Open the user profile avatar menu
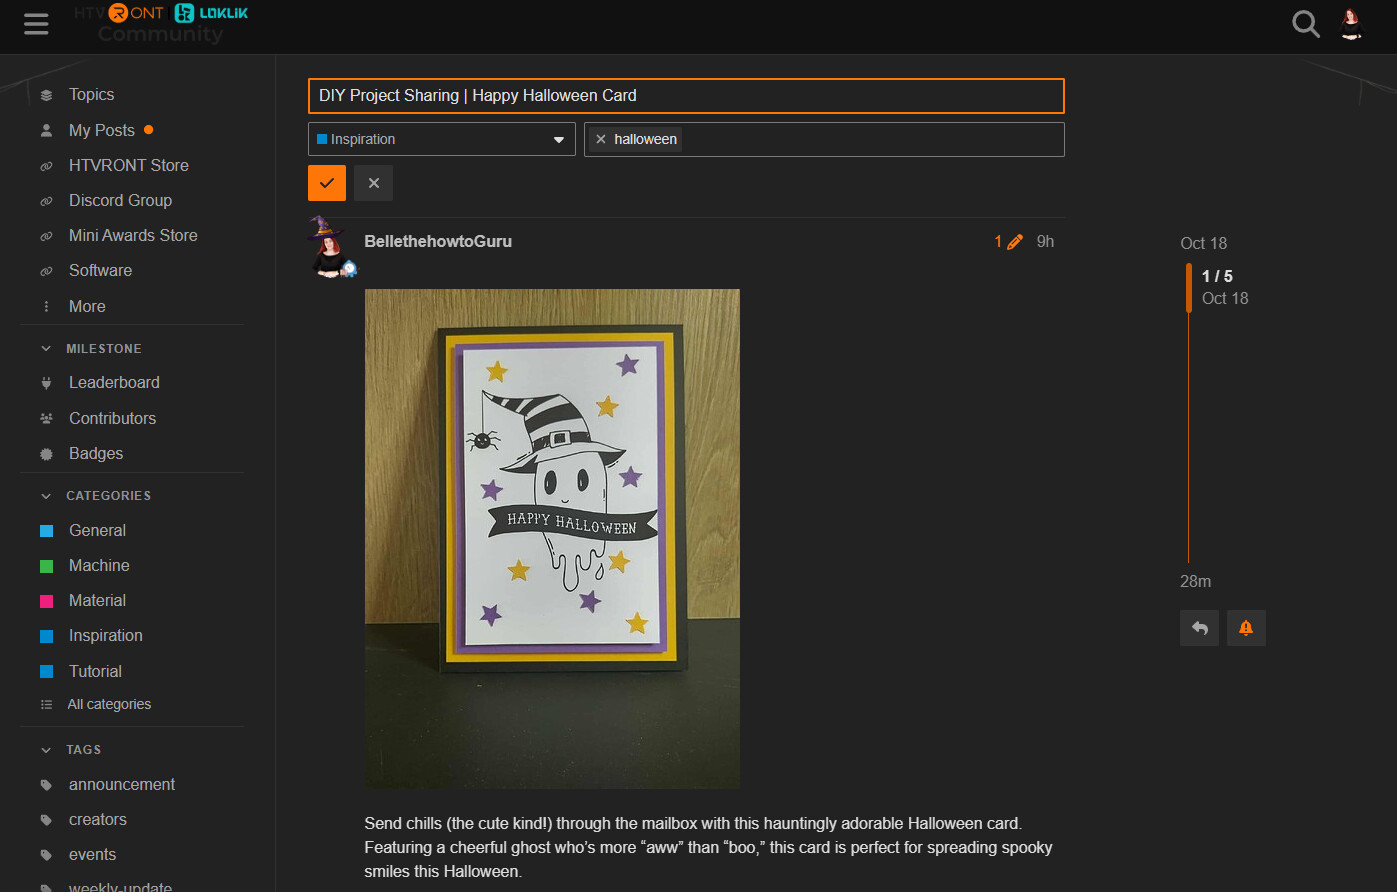This screenshot has height=892, width=1397. (x=1352, y=23)
